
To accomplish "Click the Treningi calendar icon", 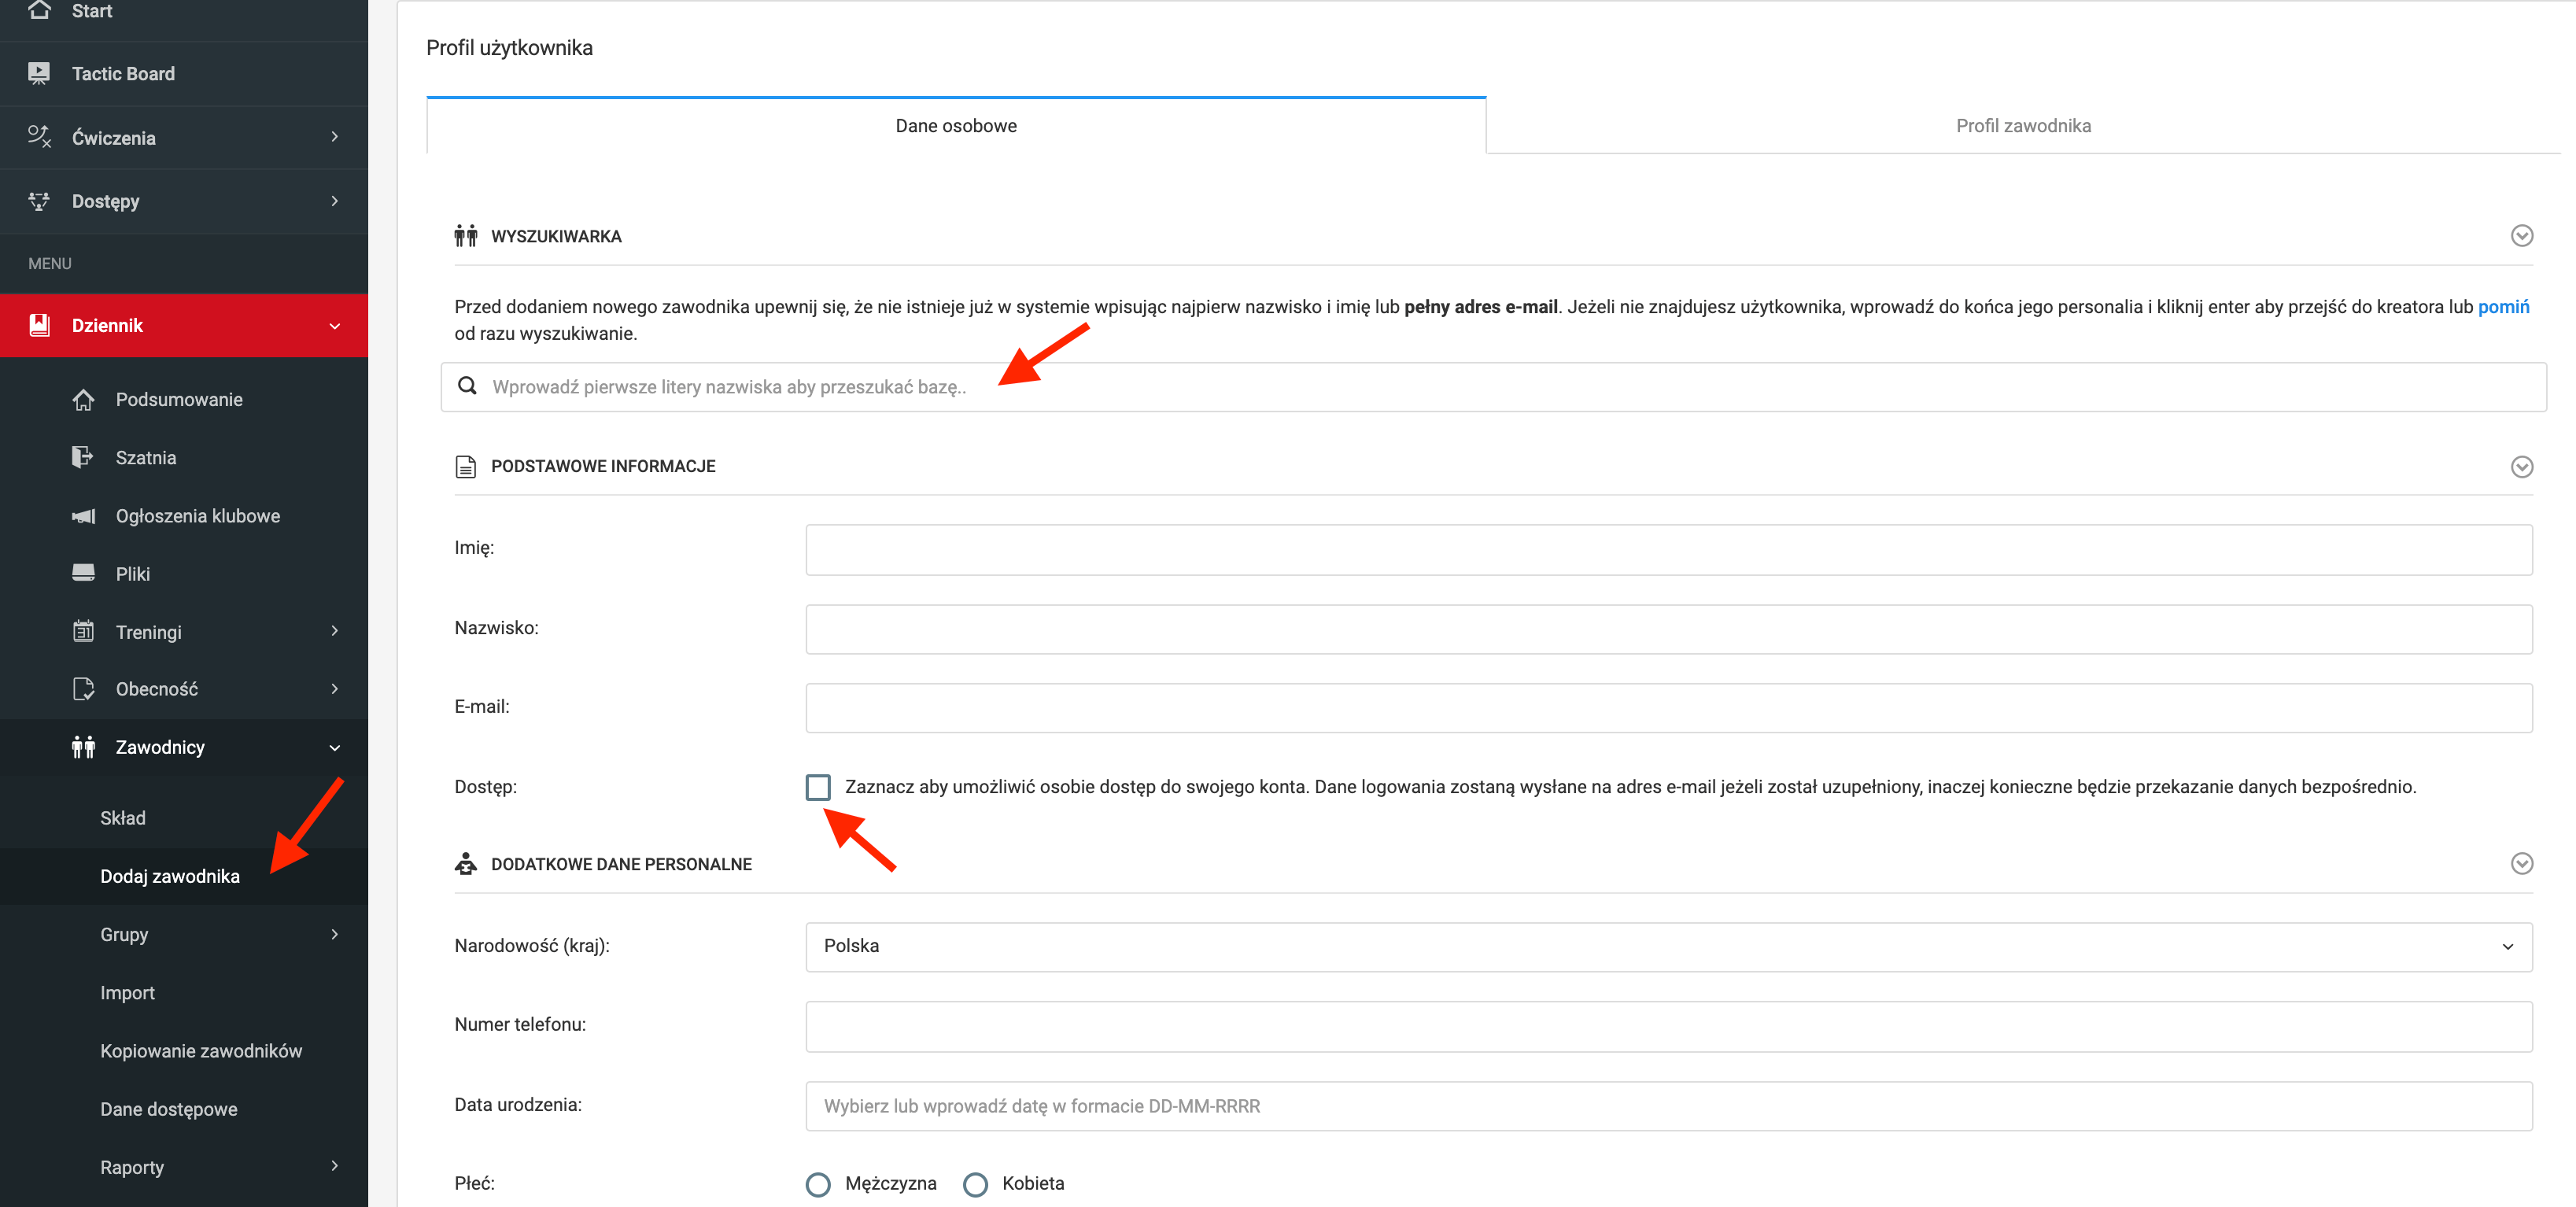I will (83, 631).
